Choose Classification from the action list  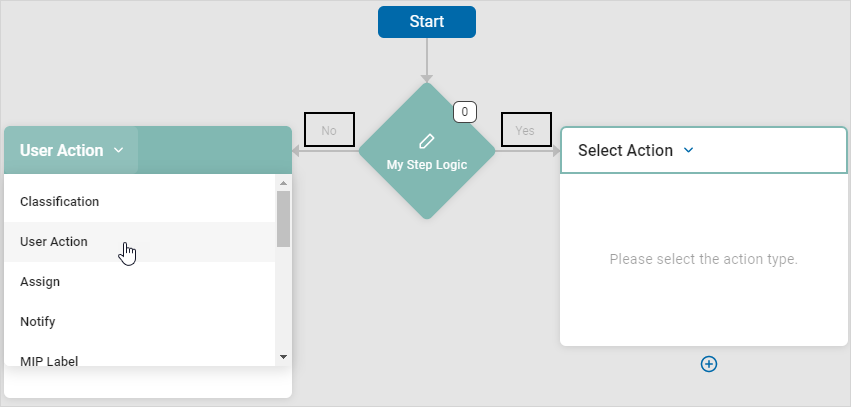[x=59, y=201]
